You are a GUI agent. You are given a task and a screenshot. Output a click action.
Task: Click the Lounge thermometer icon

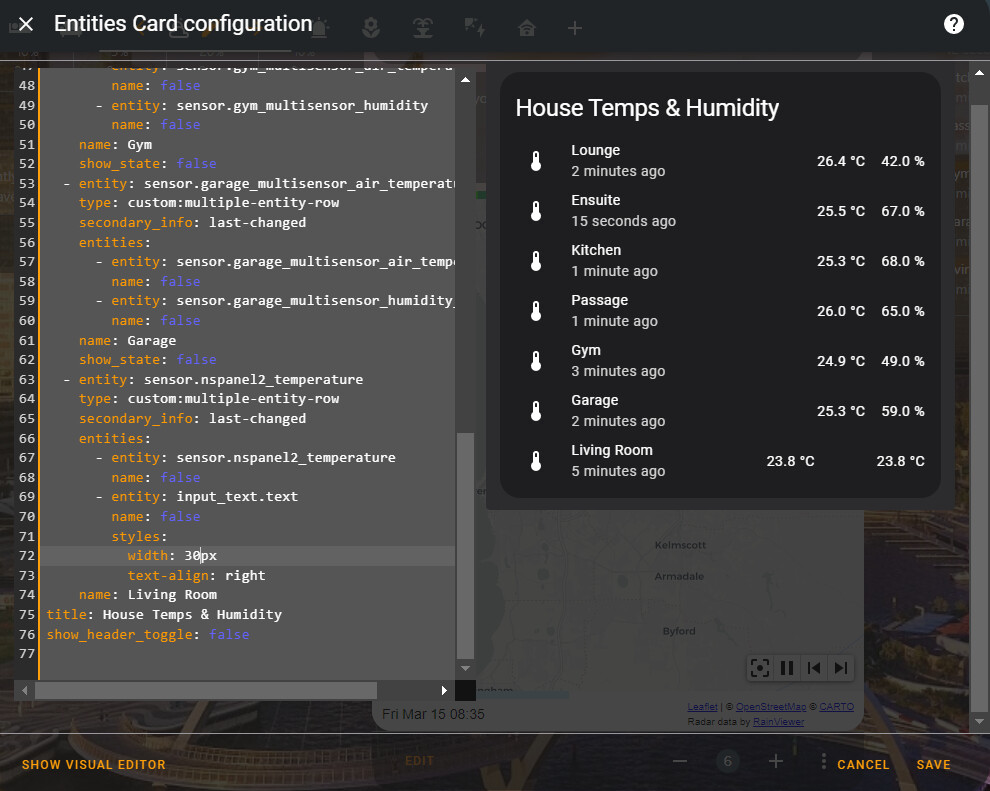coord(536,160)
